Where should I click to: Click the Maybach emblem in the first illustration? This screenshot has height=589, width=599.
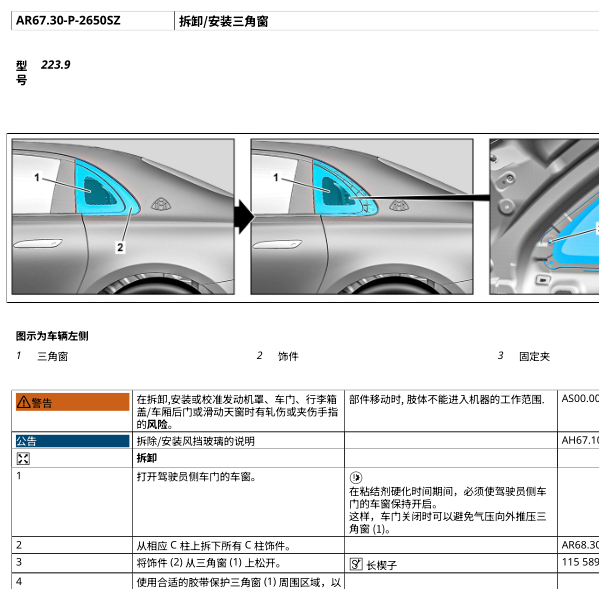point(161,204)
